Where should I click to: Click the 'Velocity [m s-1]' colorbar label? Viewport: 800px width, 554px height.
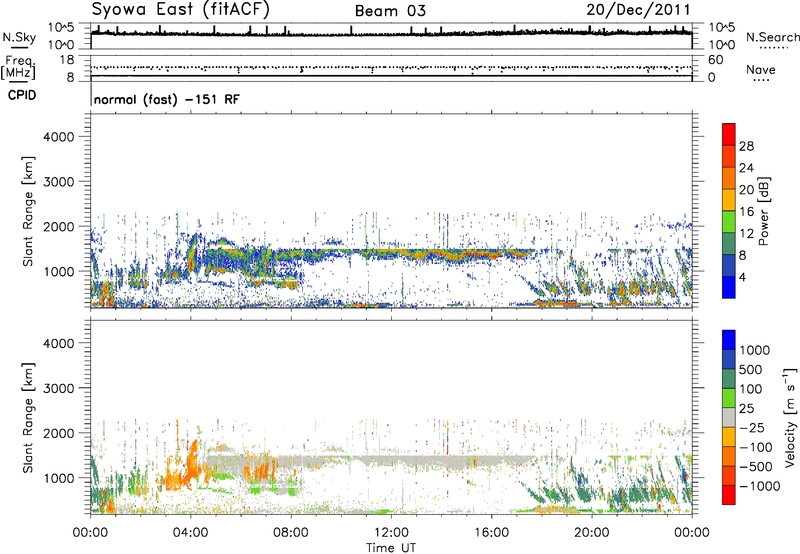(790, 417)
